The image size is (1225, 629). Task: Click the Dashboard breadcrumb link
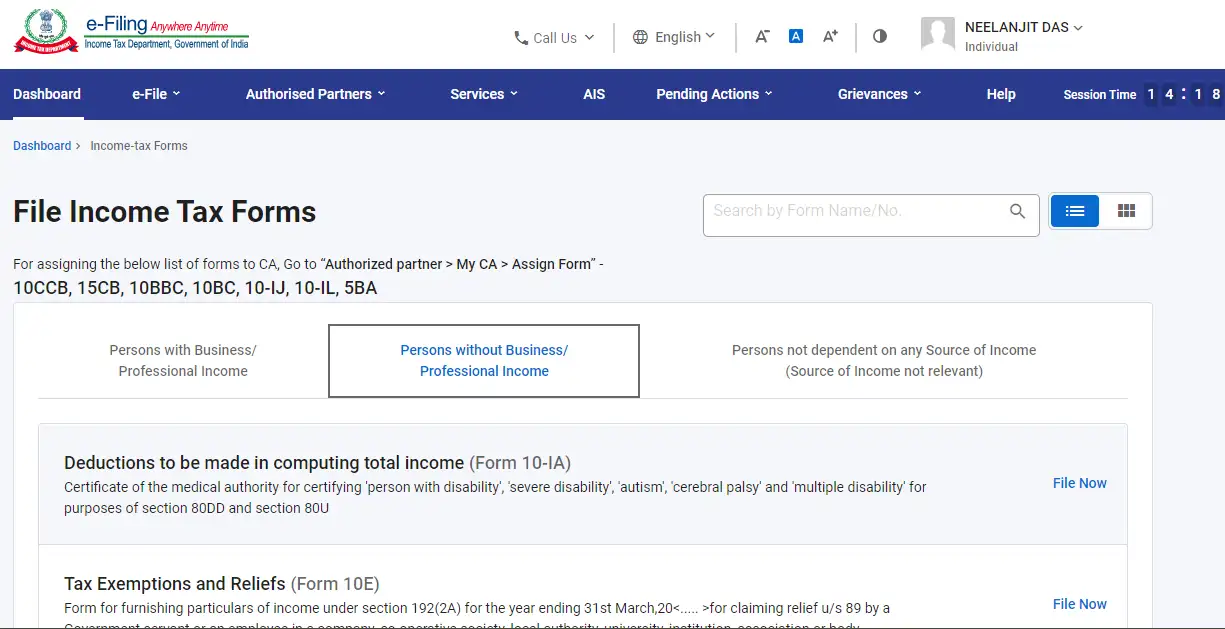point(42,146)
